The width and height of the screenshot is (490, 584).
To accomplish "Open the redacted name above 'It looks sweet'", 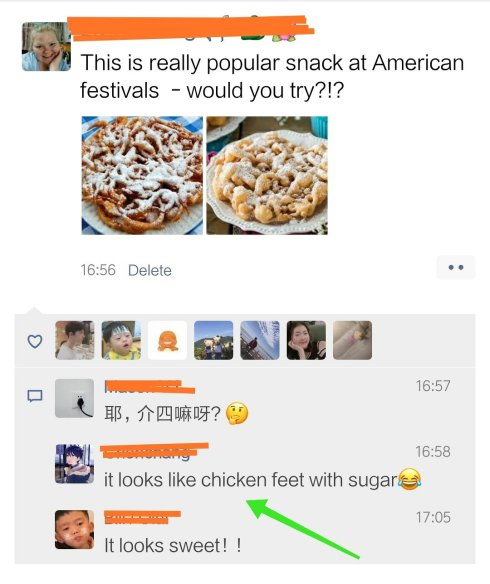I will pos(142,518).
